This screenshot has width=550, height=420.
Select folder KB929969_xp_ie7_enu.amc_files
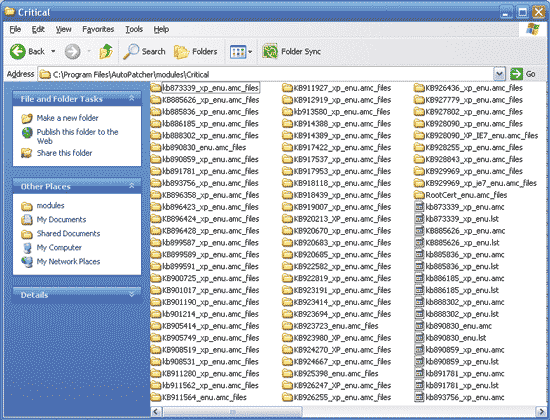pyautogui.click(x=475, y=183)
